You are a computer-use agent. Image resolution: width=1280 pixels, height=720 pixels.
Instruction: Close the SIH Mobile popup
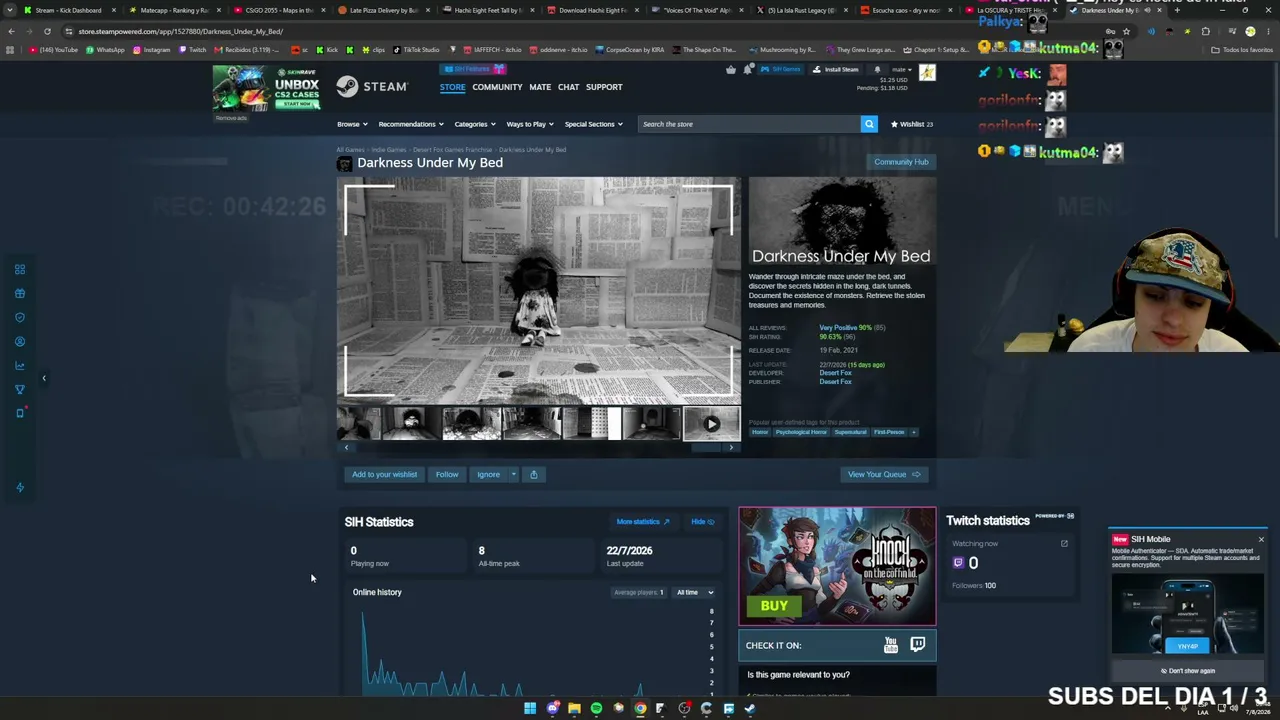(x=1261, y=540)
